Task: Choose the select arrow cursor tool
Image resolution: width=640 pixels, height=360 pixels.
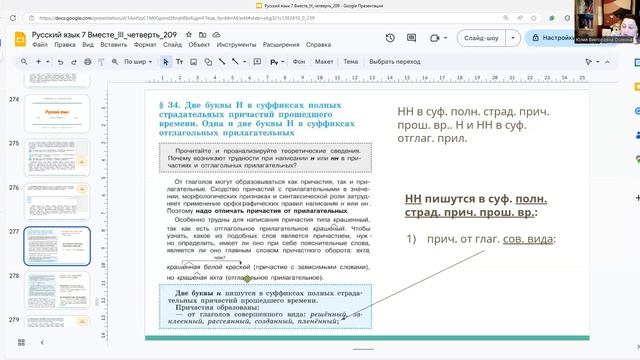Action: pyautogui.click(x=165, y=62)
